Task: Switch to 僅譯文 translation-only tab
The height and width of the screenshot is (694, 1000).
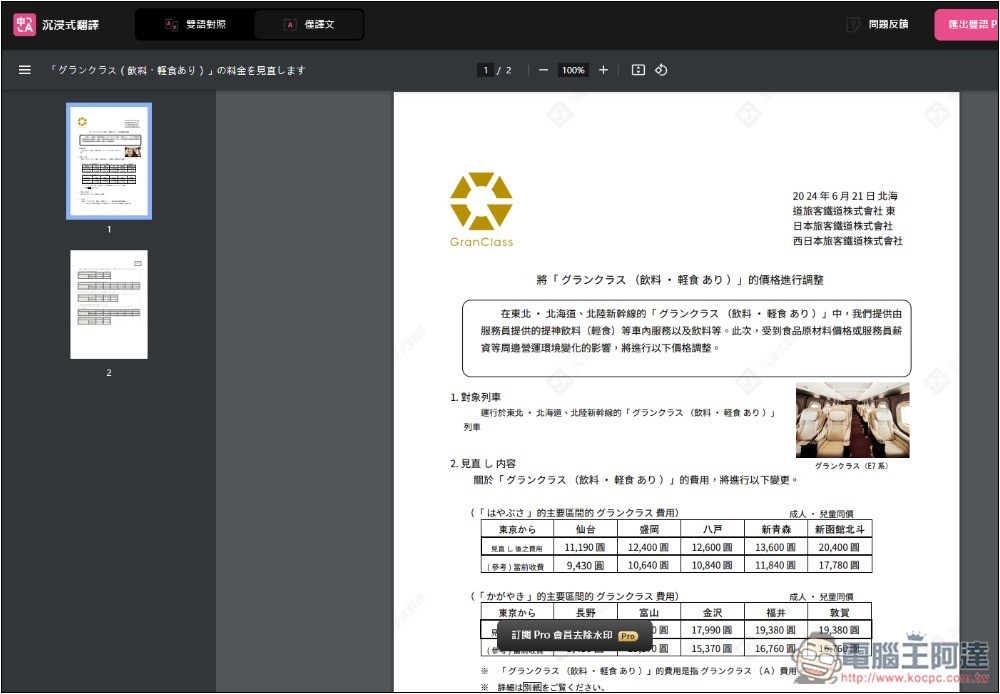Action: click(309, 24)
